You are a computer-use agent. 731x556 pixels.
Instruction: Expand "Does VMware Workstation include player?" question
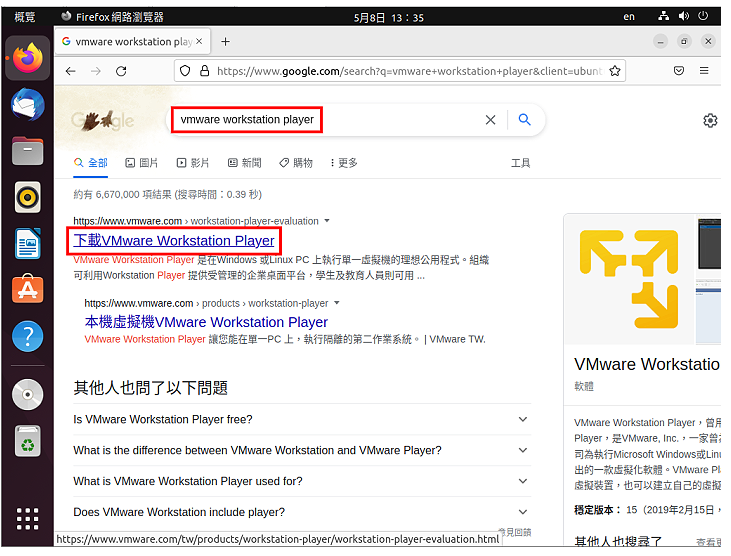(302, 512)
